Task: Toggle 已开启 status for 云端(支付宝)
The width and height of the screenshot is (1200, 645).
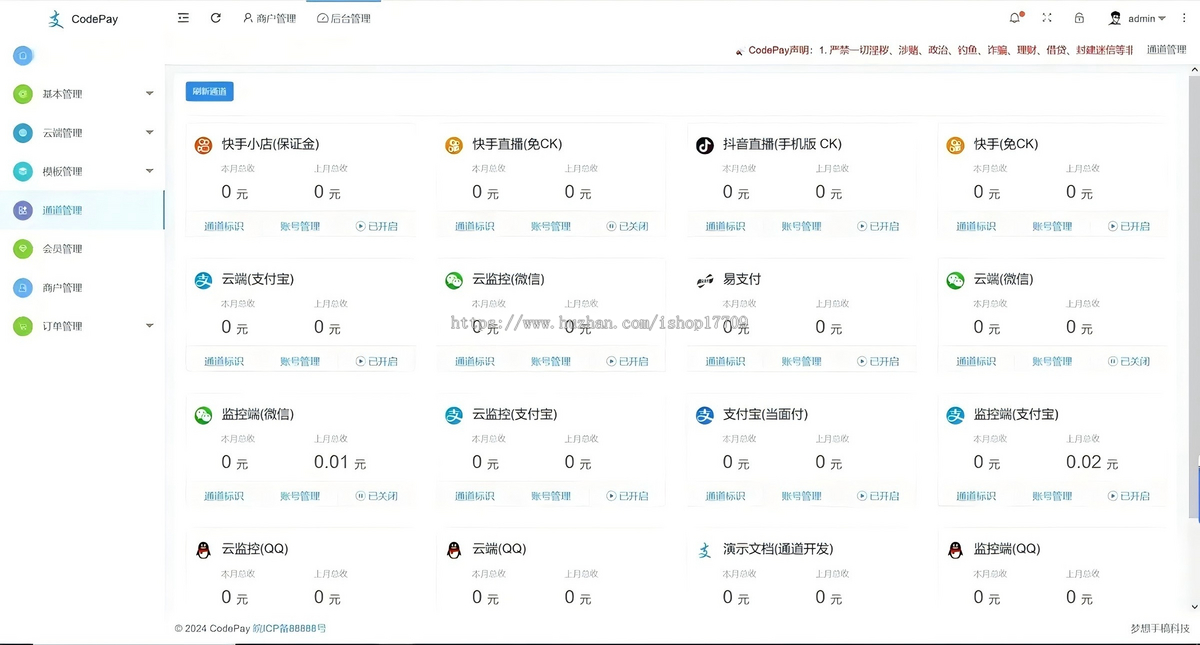Action: 377,361
